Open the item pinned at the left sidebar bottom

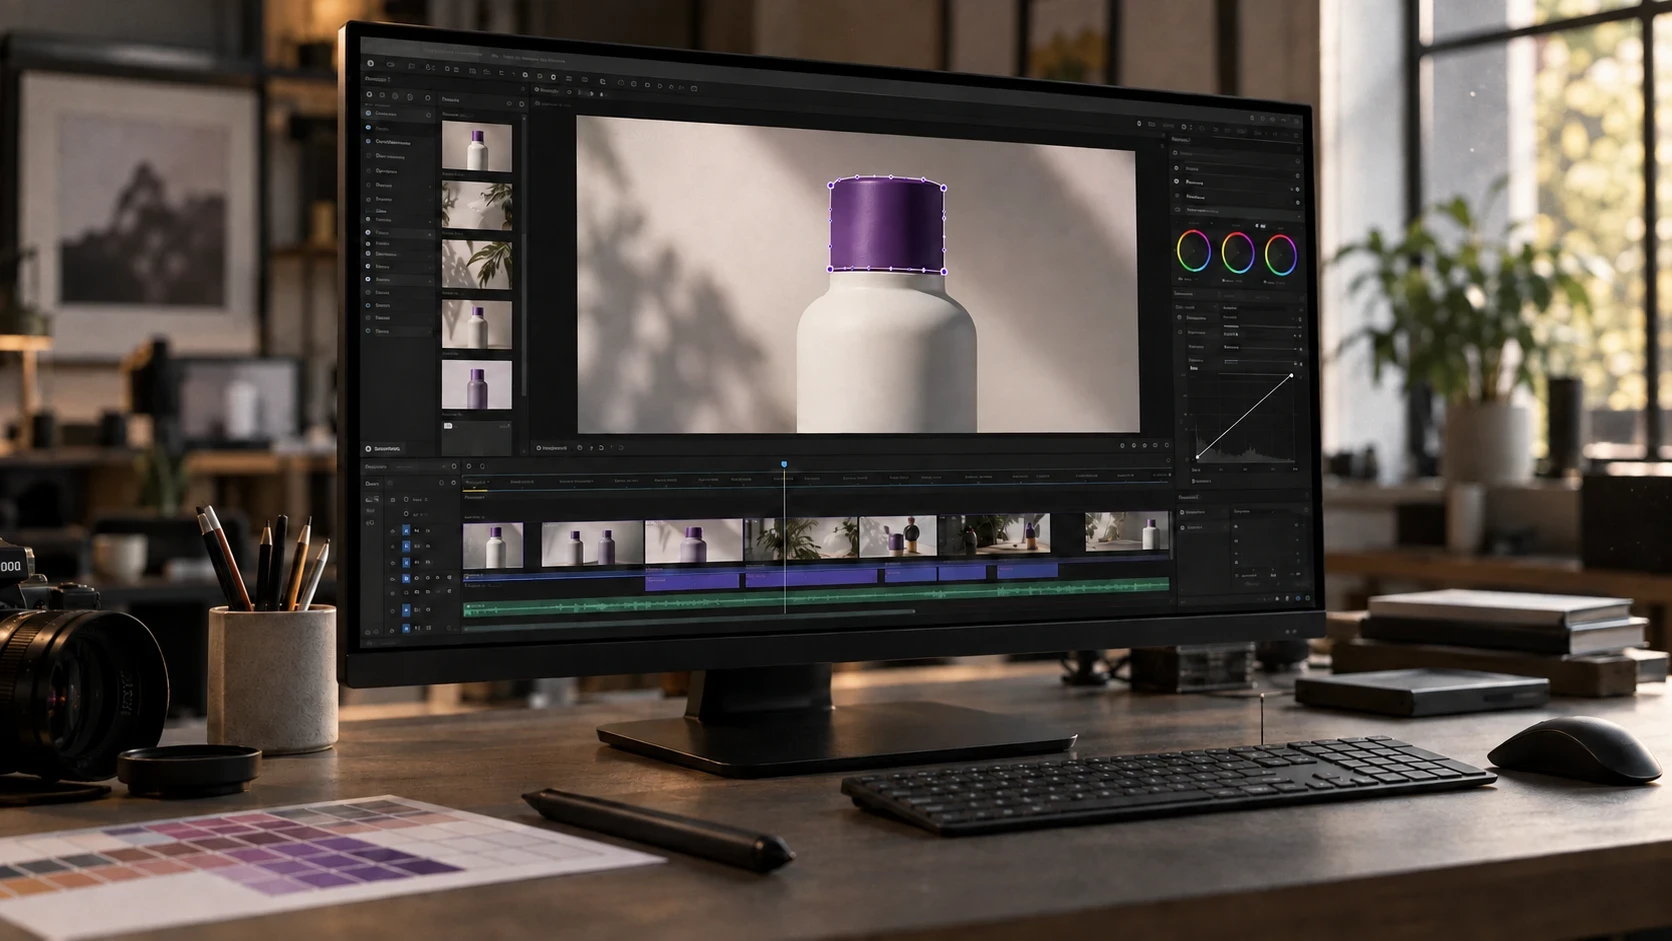(384, 449)
